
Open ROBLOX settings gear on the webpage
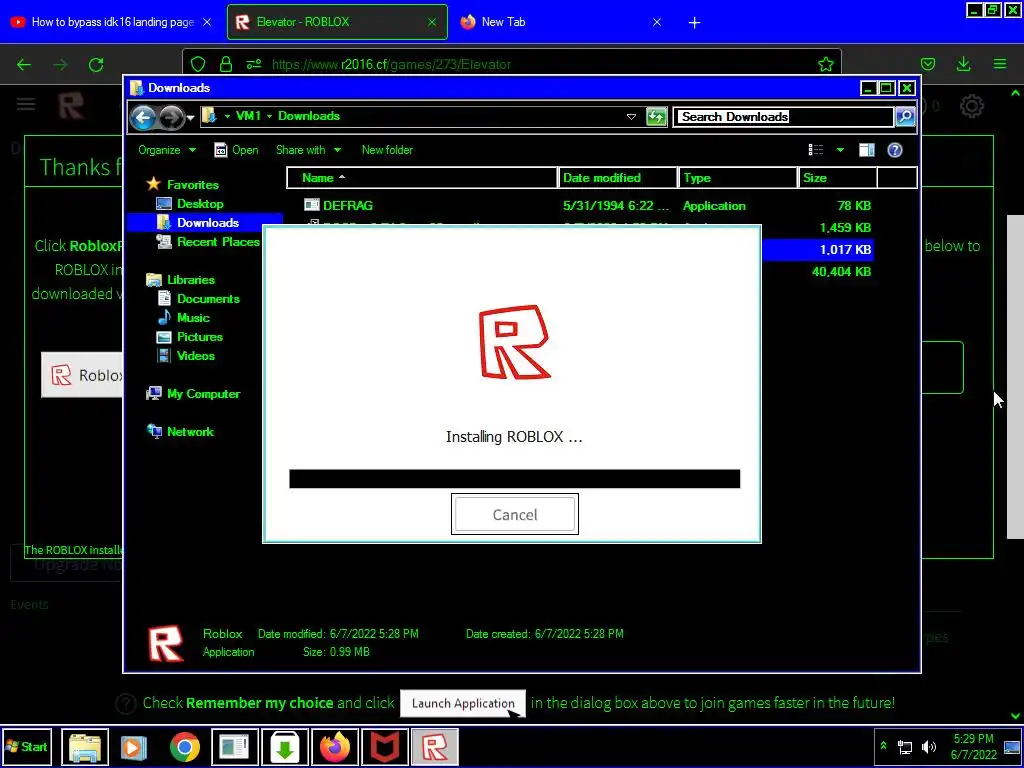pyautogui.click(x=972, y=106)
